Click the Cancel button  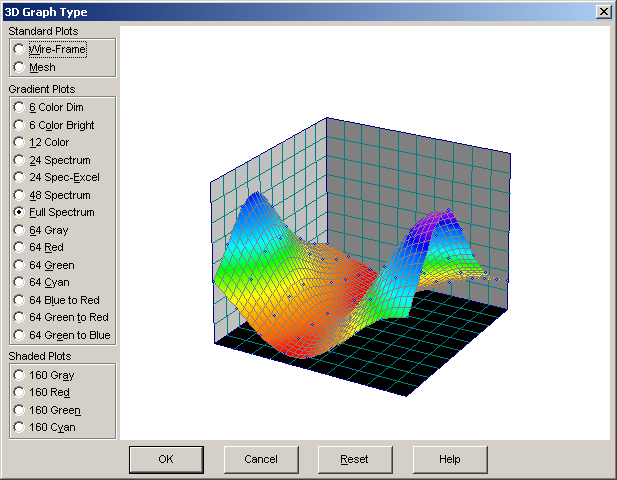click(261, 460)
